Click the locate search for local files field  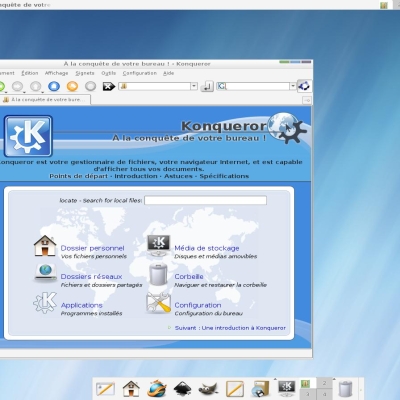click(x=205, y=200)
